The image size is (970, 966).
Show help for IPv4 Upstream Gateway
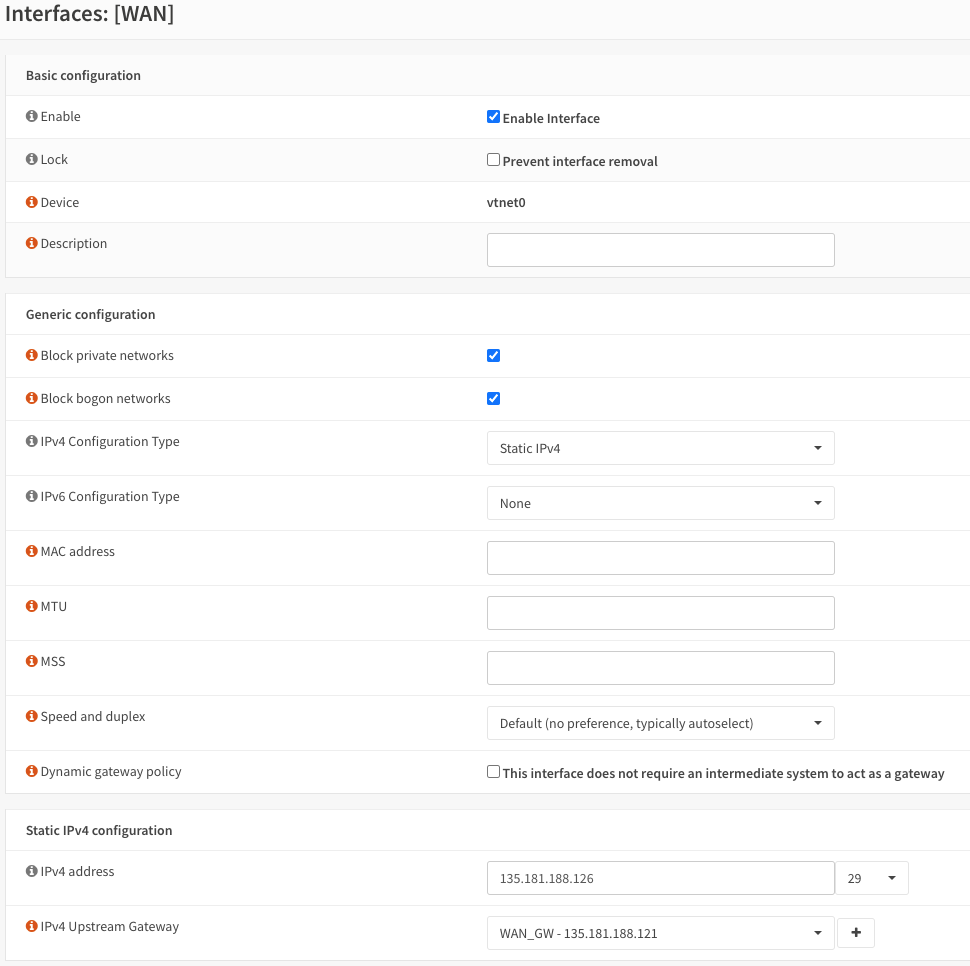coord(32,926)
